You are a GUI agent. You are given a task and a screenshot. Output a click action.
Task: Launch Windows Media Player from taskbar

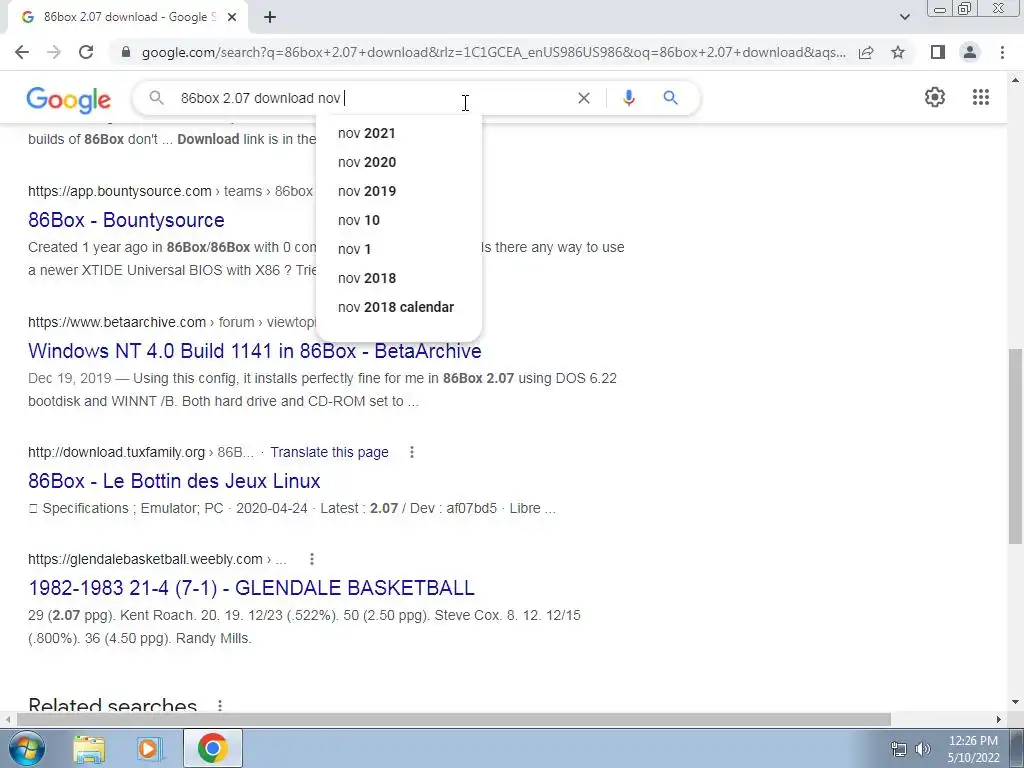pyautogui.click(x=149, y=749)
